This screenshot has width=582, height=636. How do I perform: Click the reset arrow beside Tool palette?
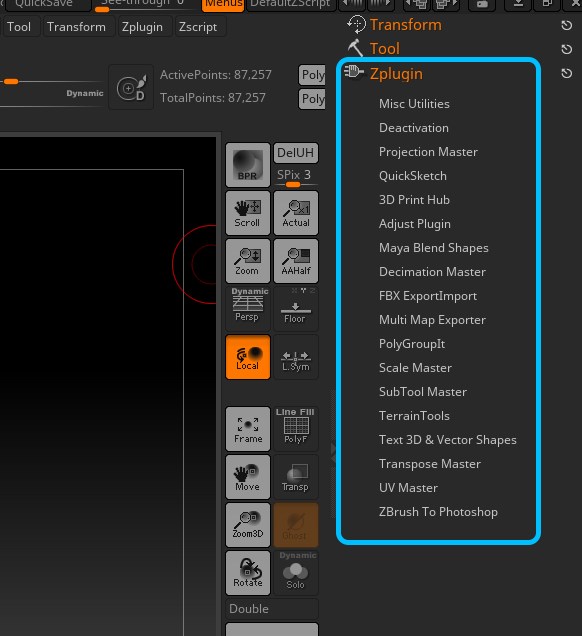pos(567,49)
